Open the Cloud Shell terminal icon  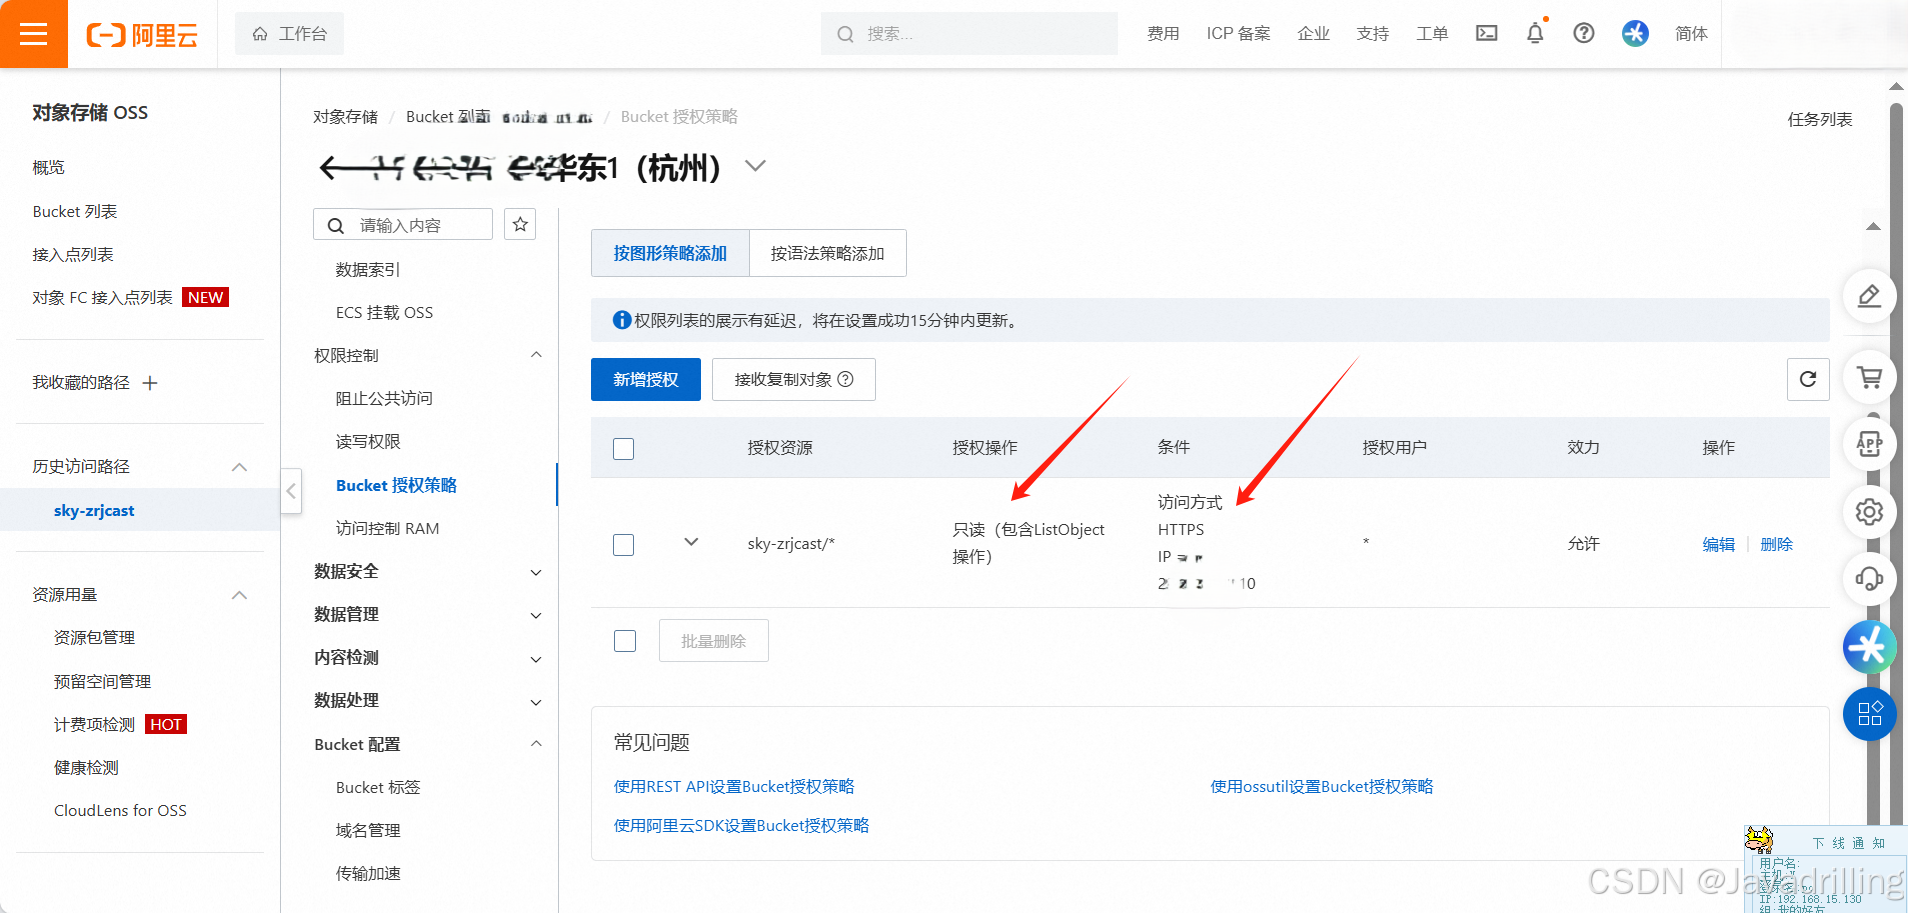point(1487,33)
